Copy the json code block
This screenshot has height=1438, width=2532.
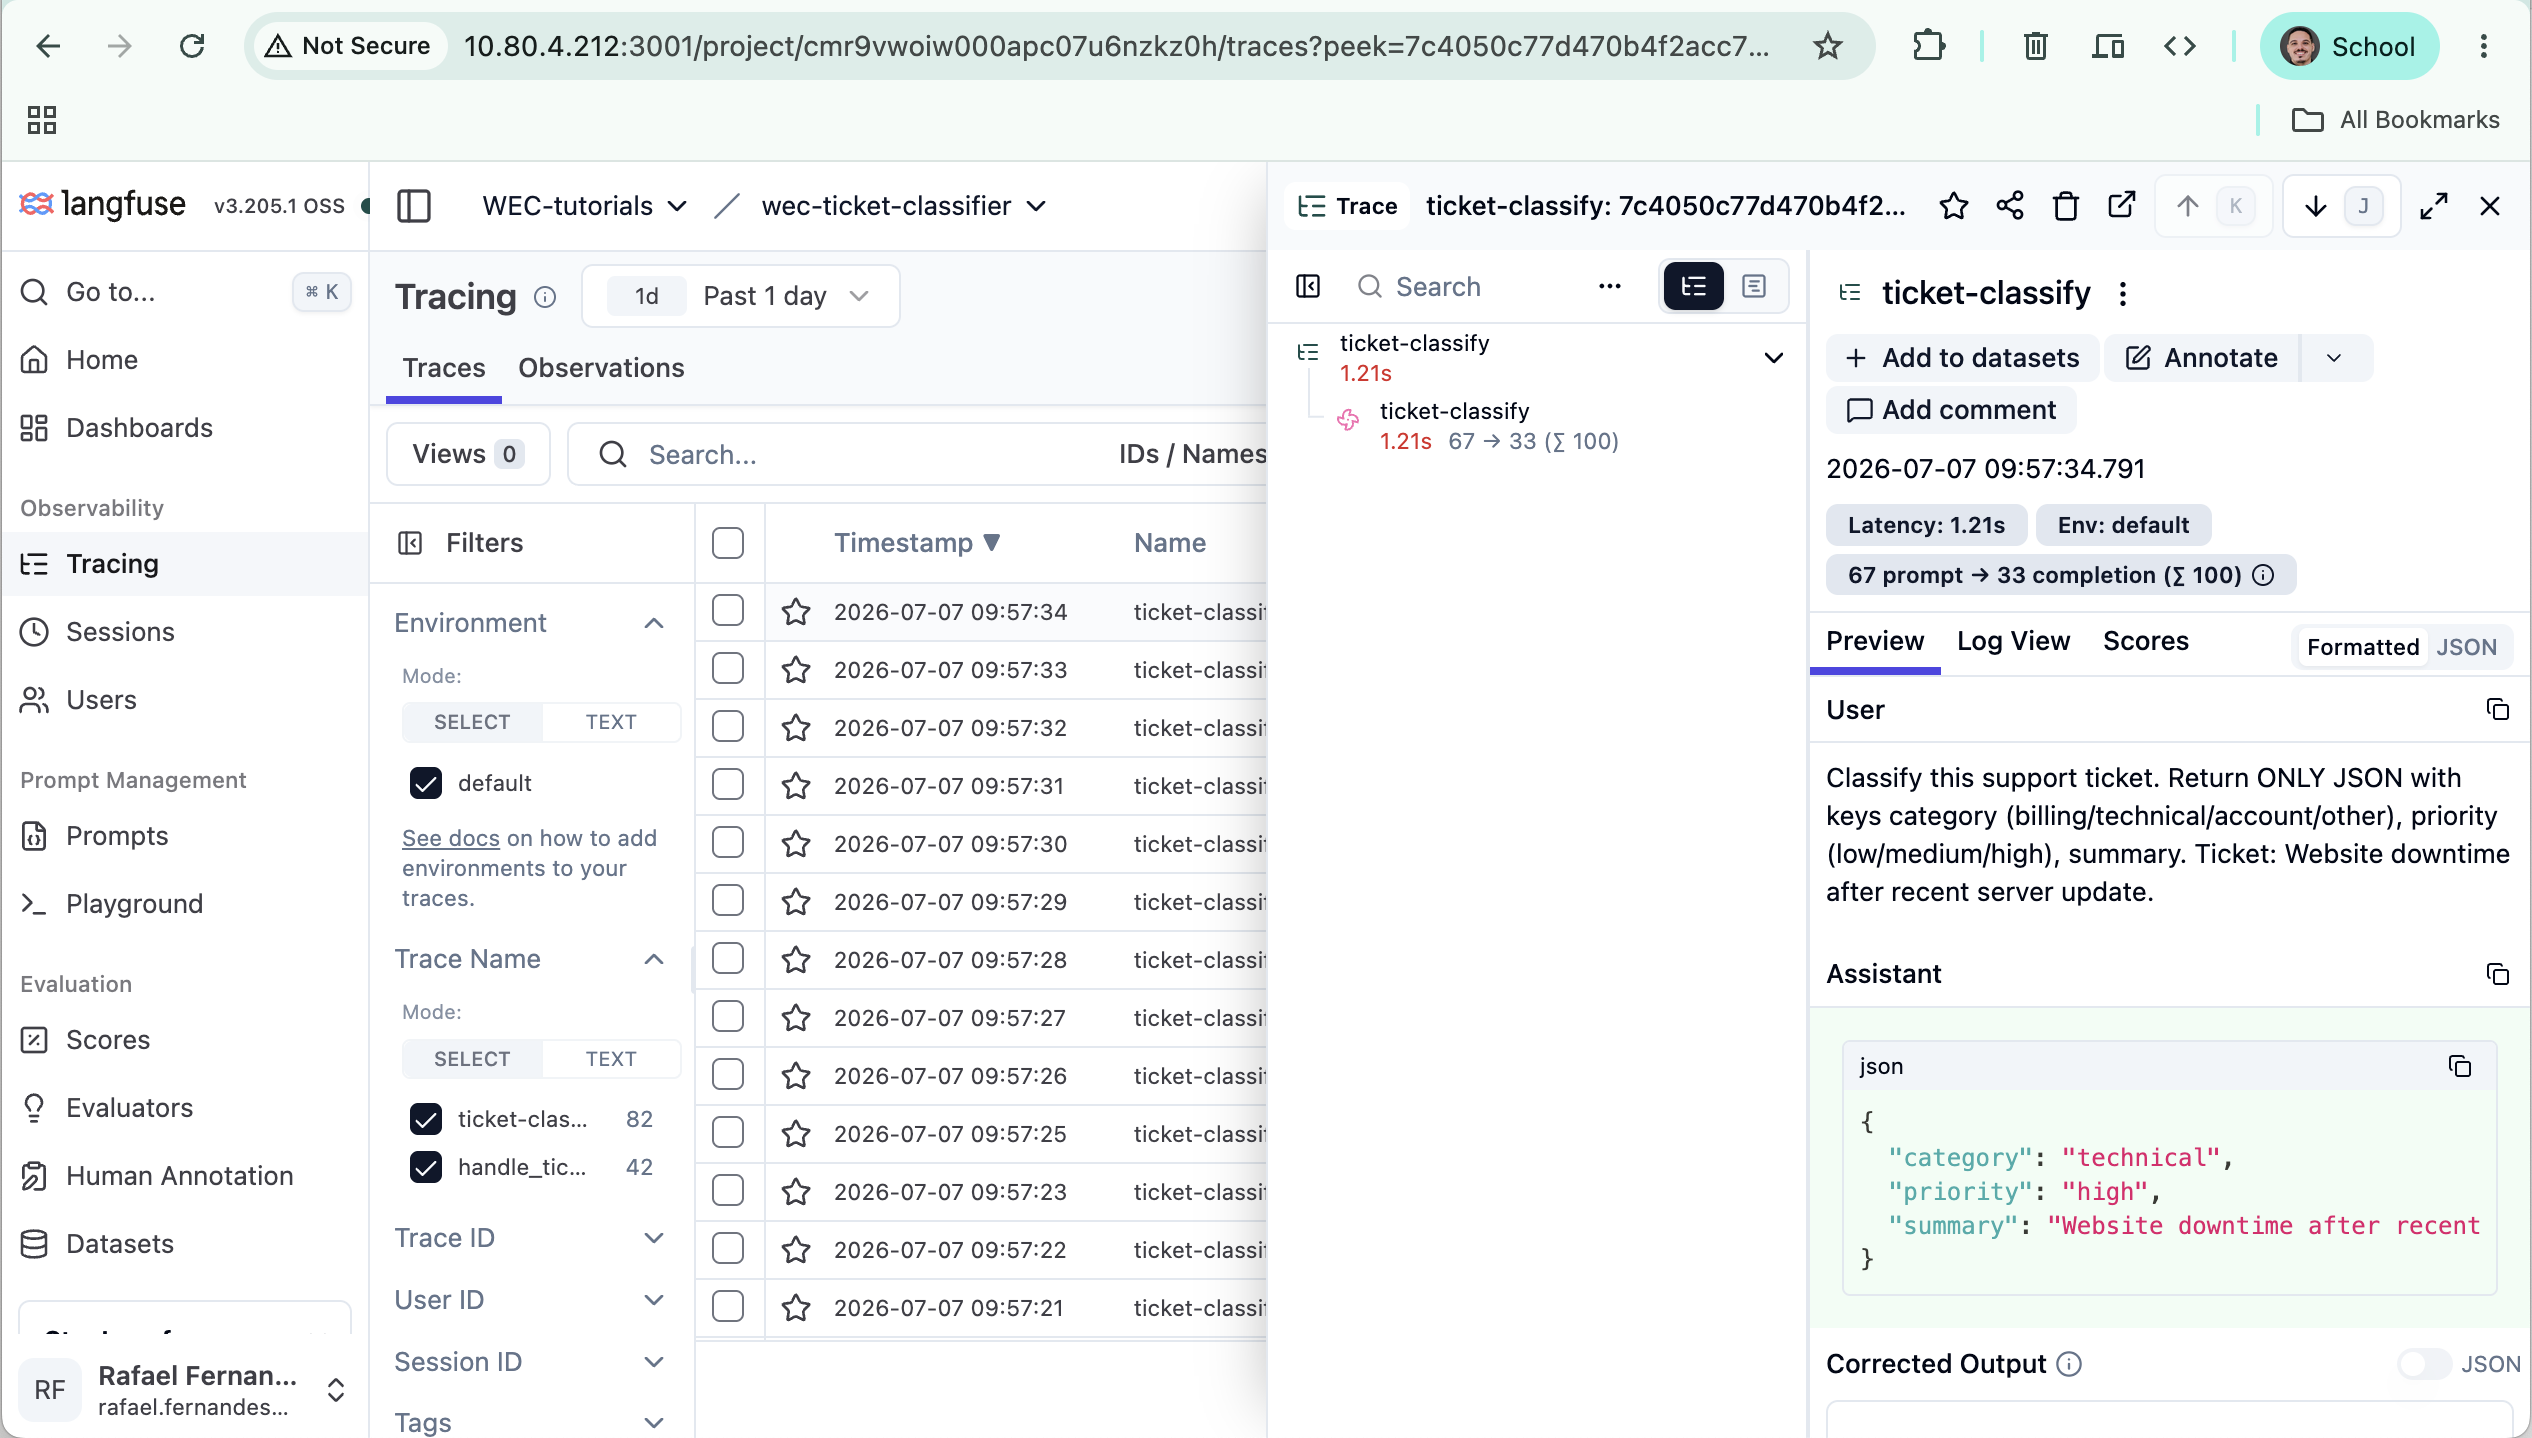coord(2459,1066)
